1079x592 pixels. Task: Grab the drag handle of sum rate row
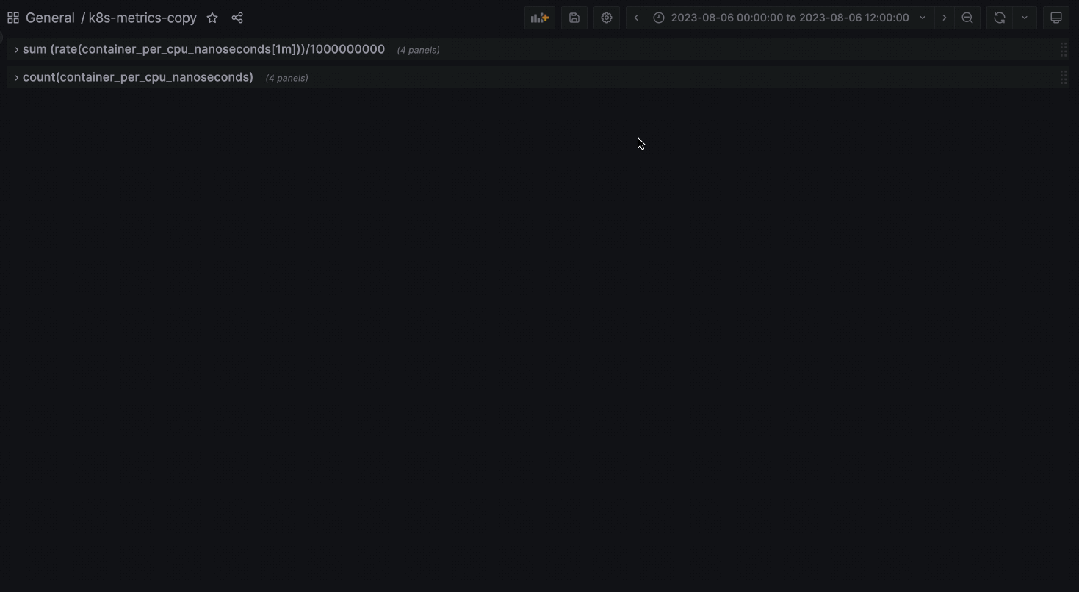click(x=1063, y=50)
